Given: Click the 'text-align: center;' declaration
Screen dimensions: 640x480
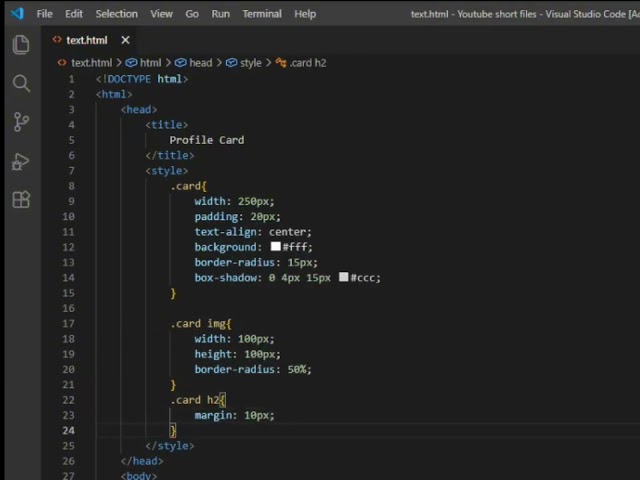Looking at the screenshot, I should [x=253, y=232].
